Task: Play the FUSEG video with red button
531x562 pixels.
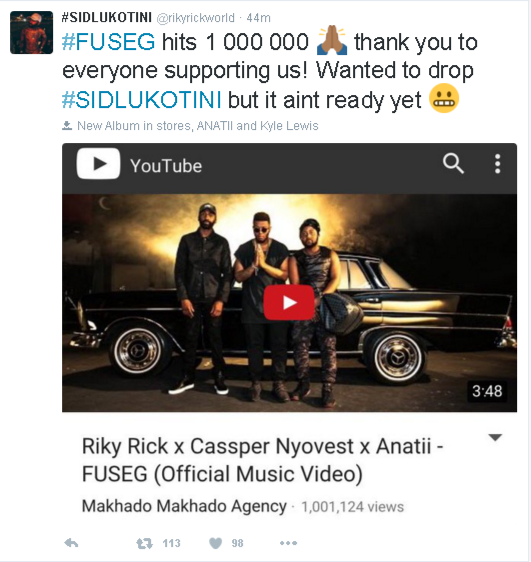Action: click(x=289, y=303)
